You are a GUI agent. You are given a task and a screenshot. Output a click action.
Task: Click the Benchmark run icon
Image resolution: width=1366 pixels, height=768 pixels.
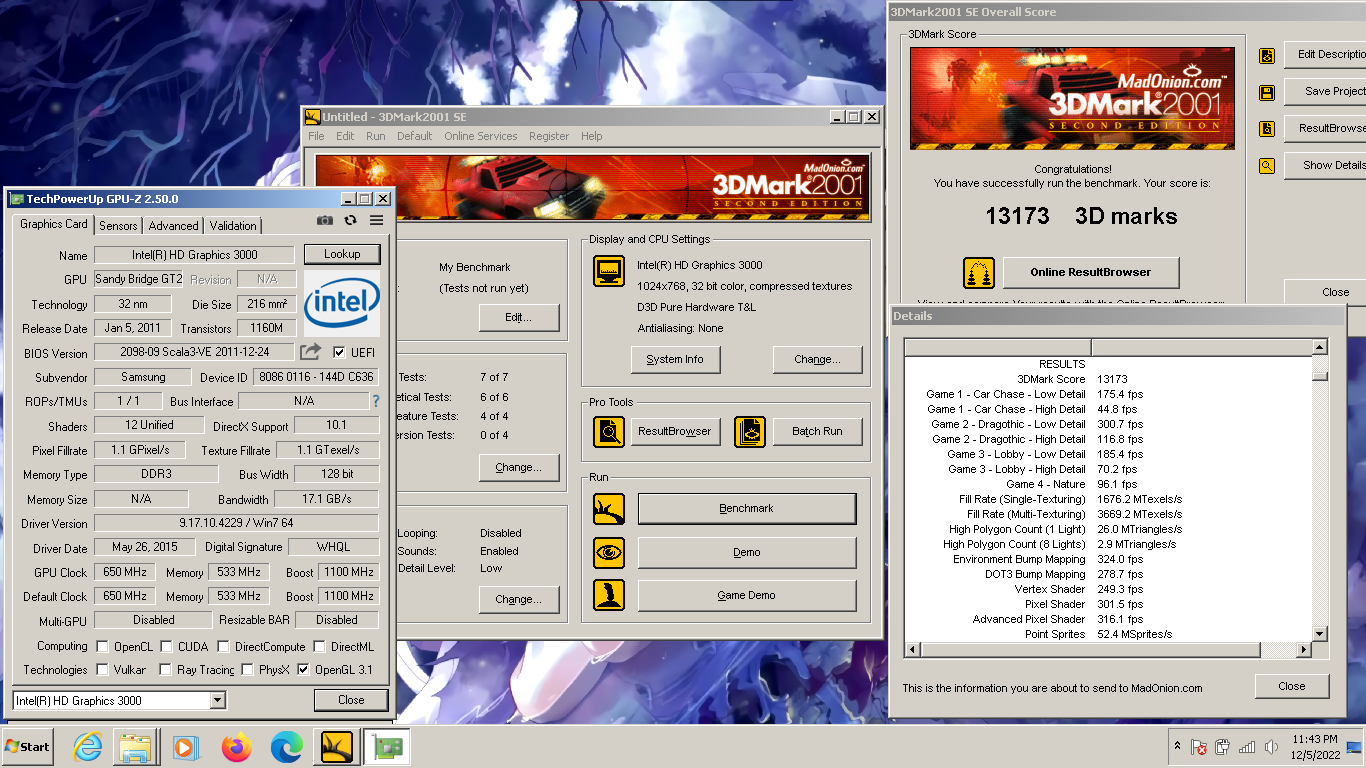(609, 509)
